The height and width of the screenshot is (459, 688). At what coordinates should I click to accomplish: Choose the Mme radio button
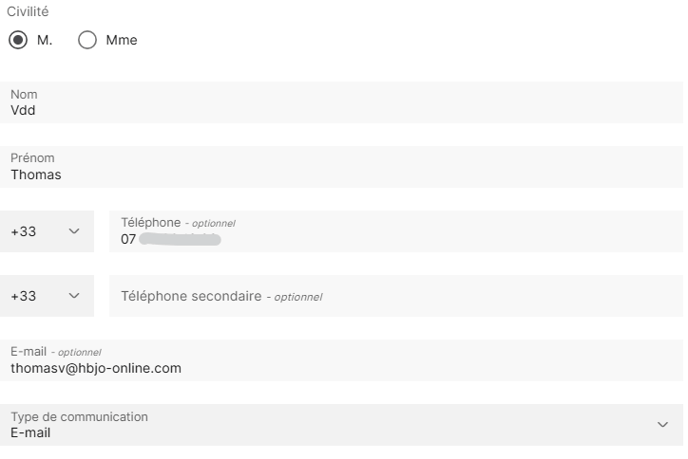click(87, 41)
